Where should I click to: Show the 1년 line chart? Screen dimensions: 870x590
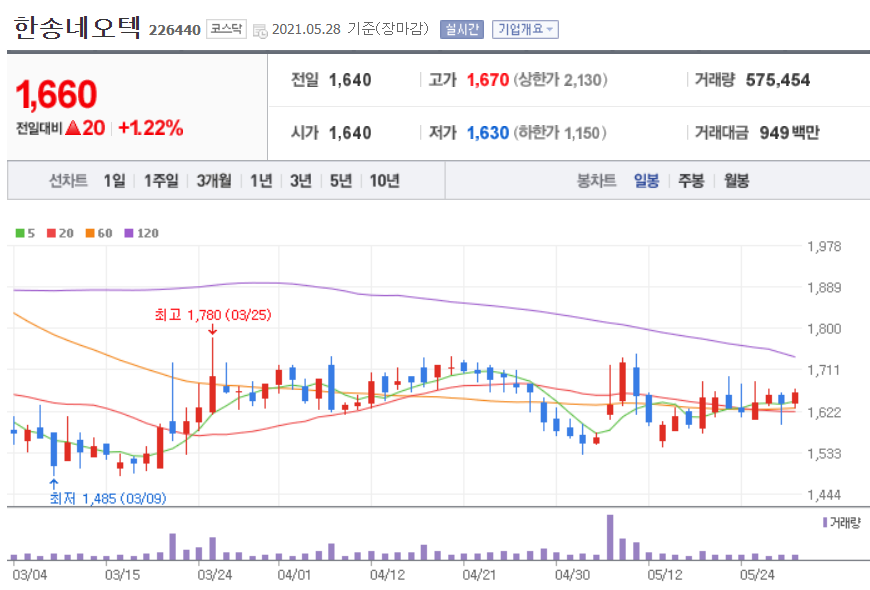[x=261, y=180]
